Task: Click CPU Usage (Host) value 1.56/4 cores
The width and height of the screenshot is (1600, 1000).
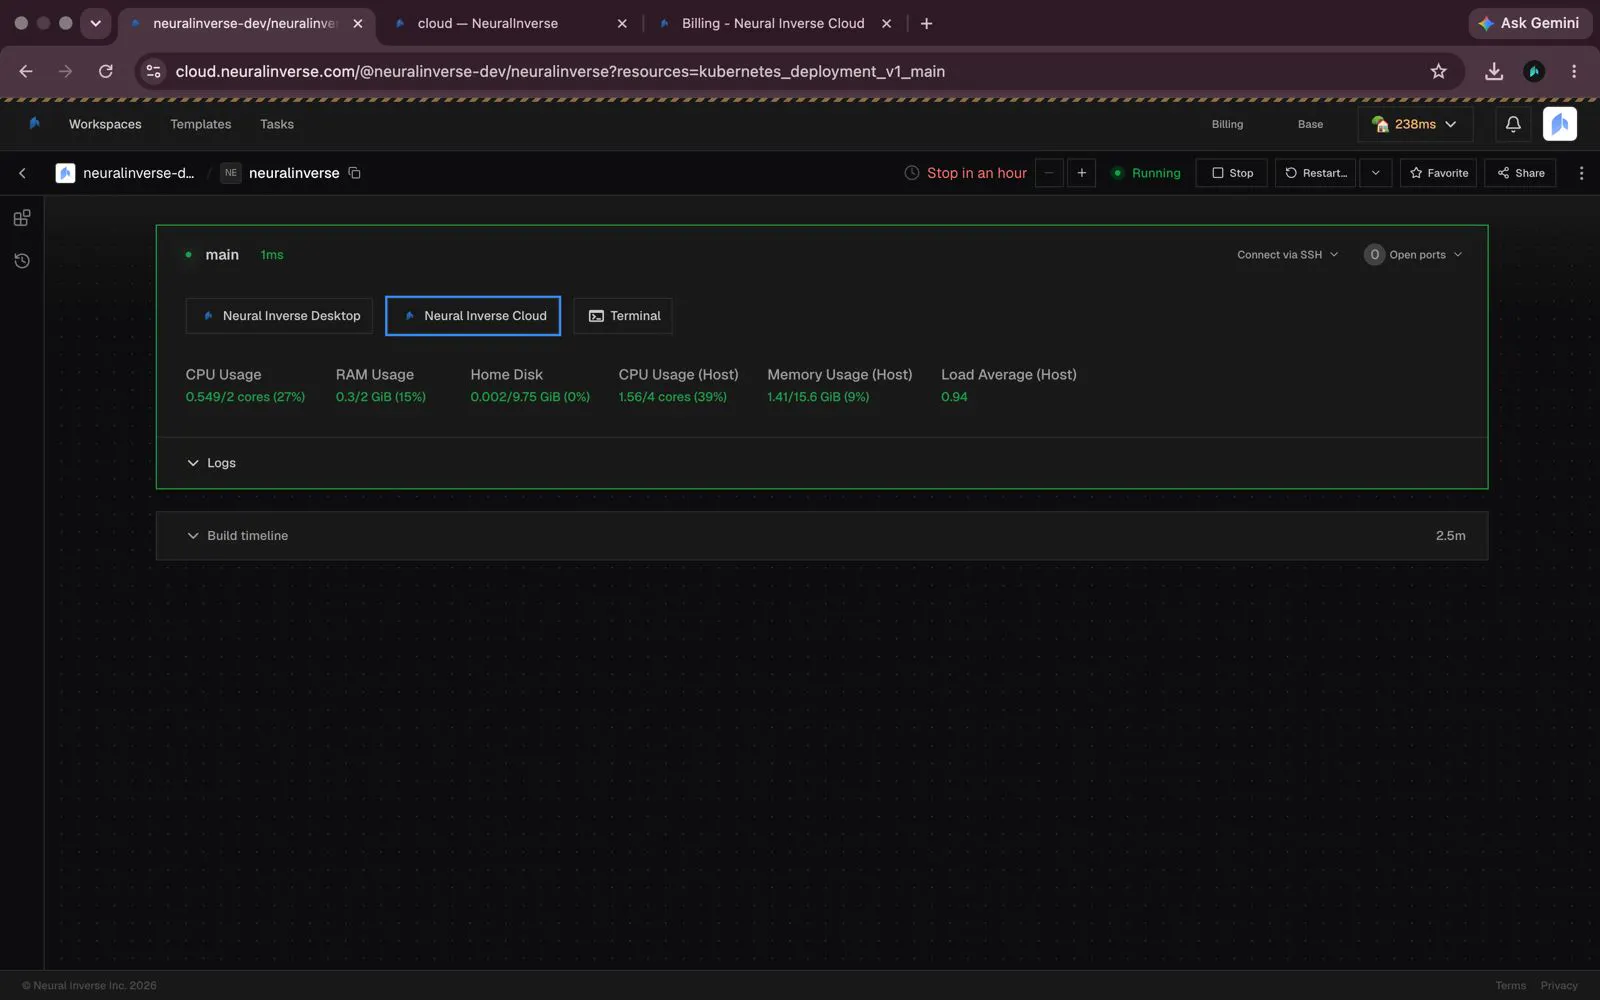Action: click(673, 397)
